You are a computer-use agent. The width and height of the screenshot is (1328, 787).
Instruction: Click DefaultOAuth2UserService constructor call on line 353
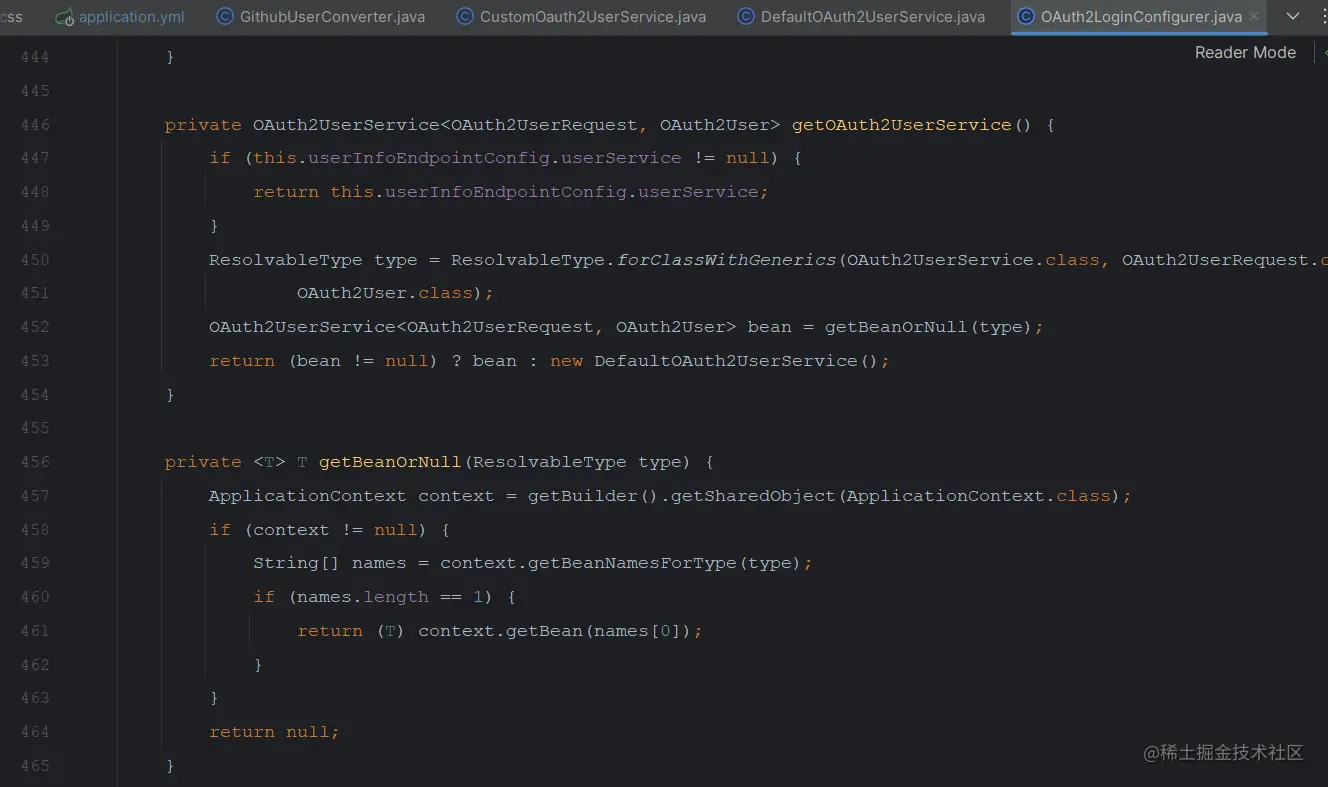point(725,361)
